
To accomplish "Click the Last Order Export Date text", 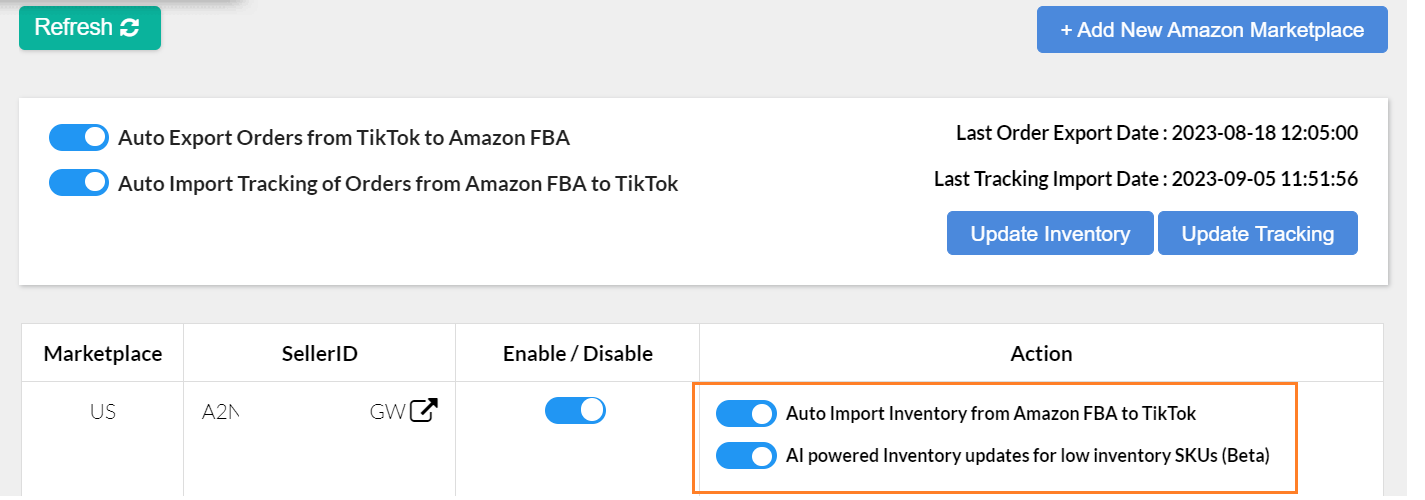I will 1156,133.
